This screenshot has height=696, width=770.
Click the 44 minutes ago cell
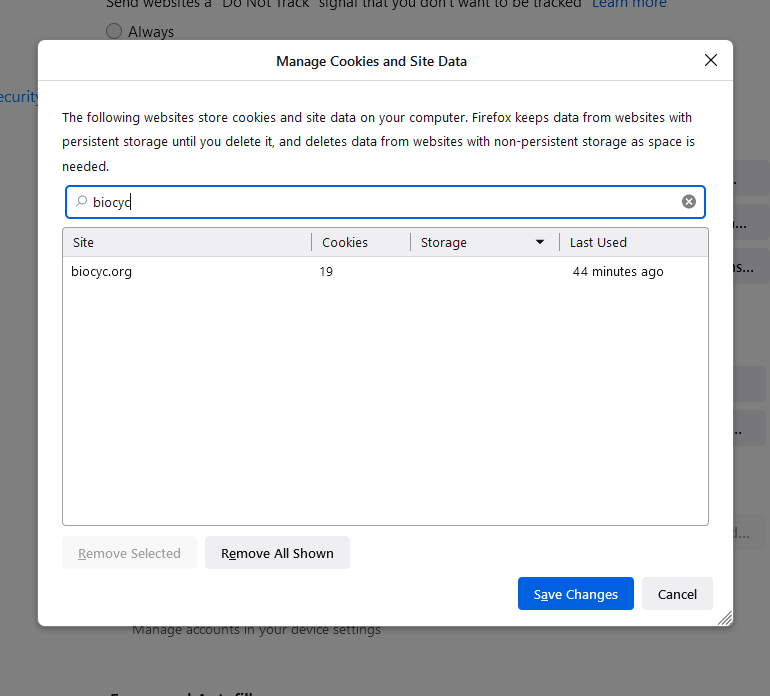point(617,271)
